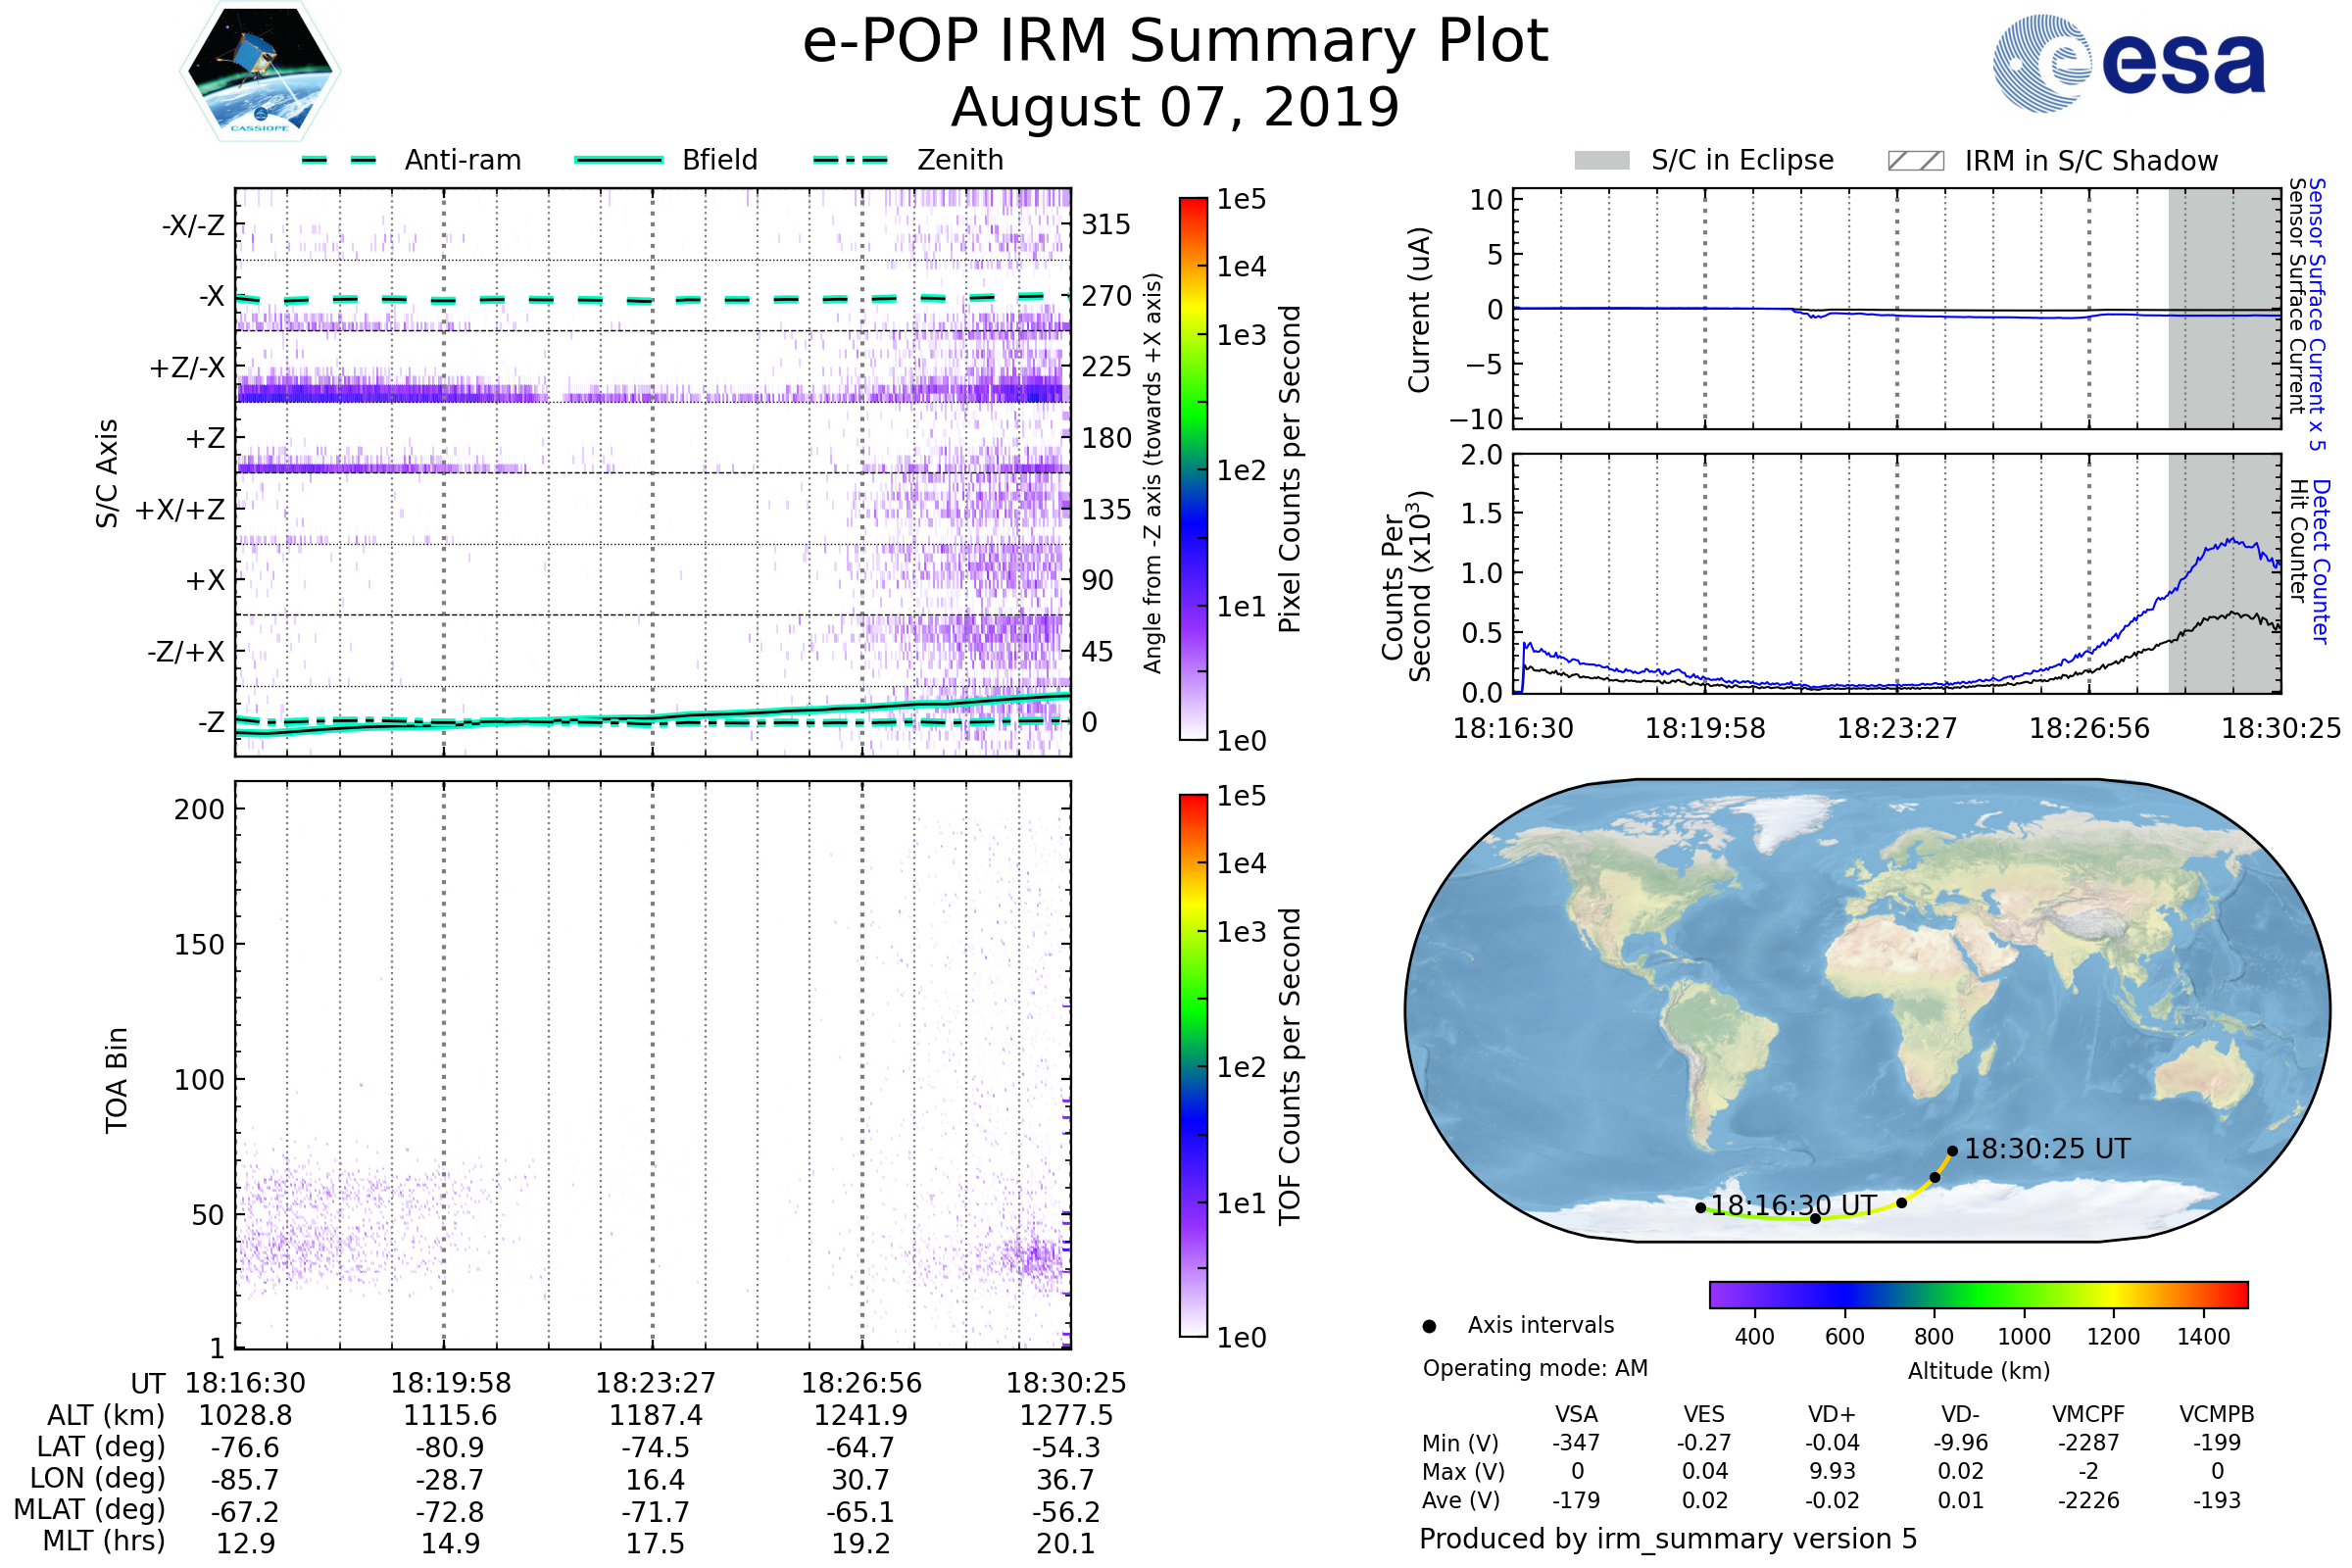Click the VMCPF column header in voltage table
This screenshot has height=1568, width=2352.
click(x=2088, y=1415)
